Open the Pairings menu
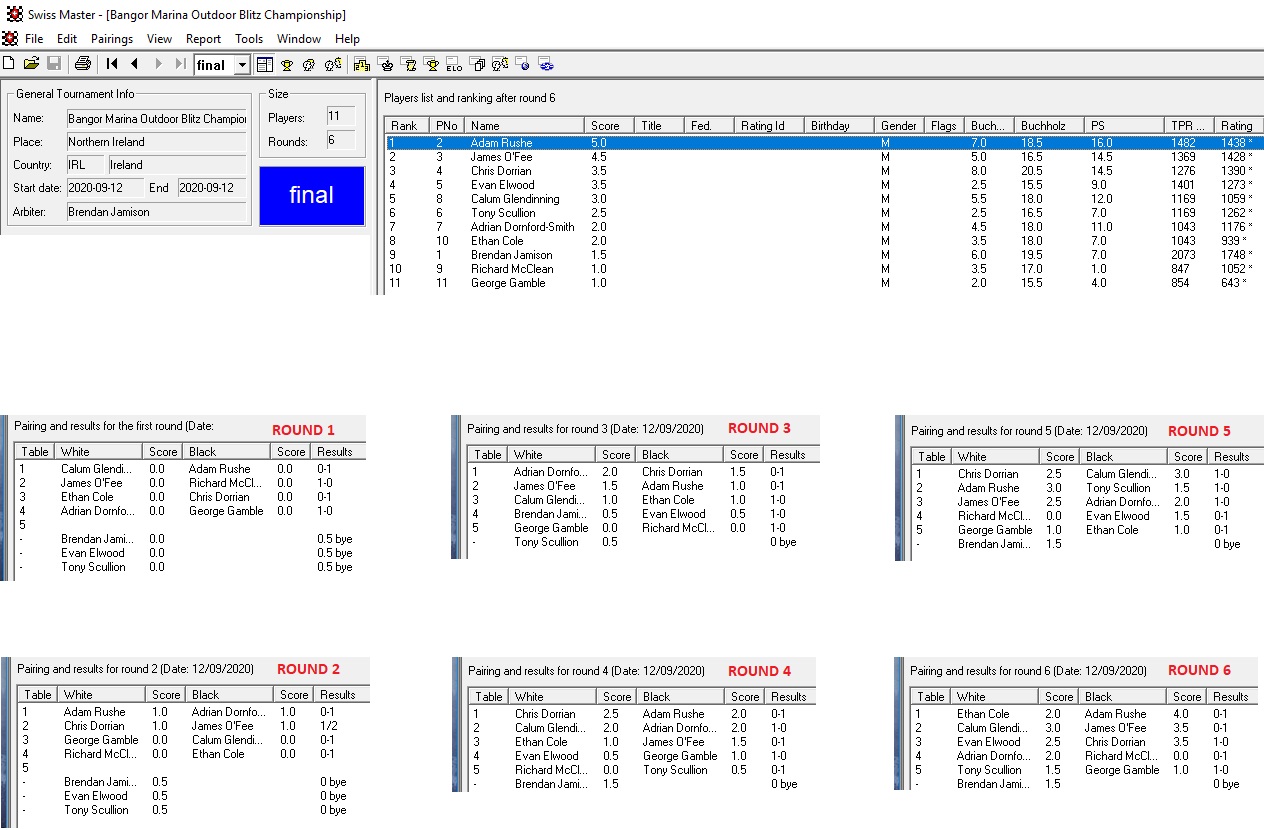This screenshot has width=1264, height=830. tap(111, 39)
